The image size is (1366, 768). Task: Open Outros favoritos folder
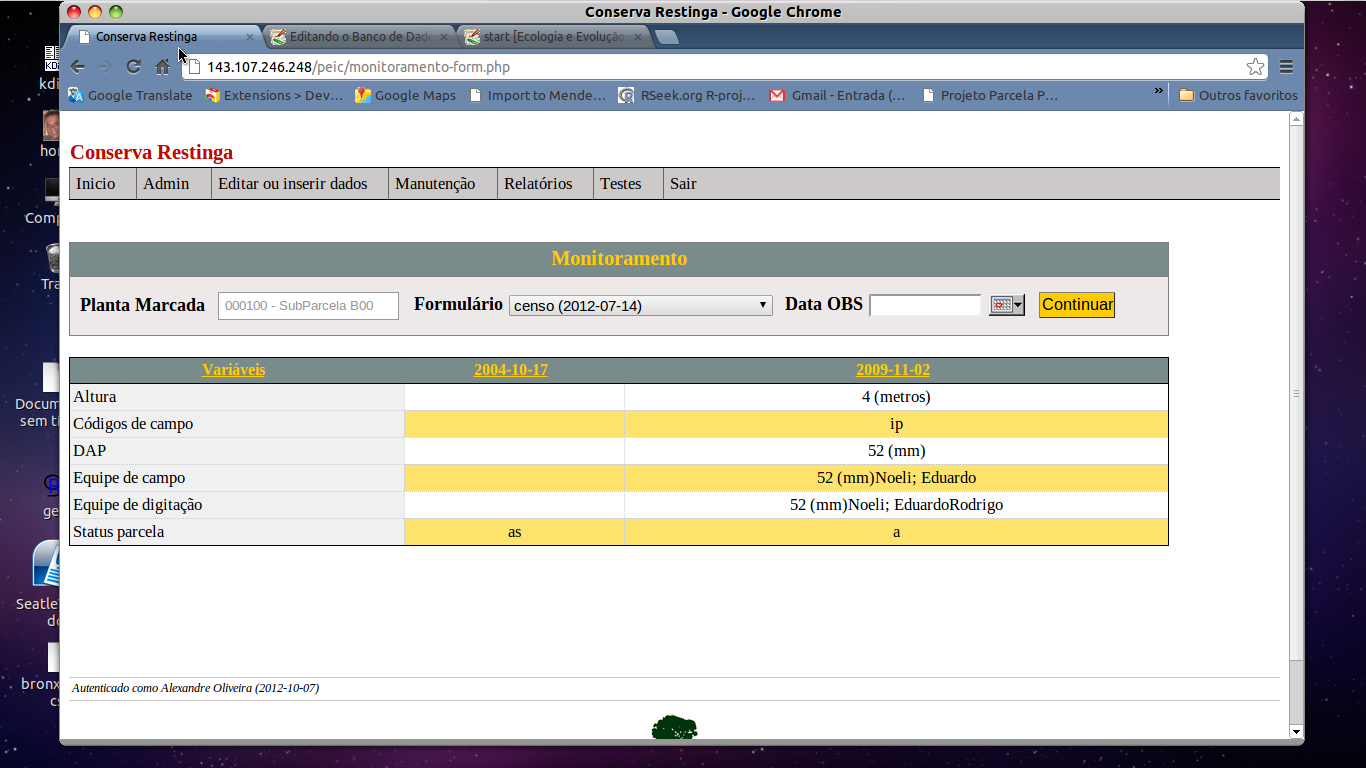coord(1238,96)
